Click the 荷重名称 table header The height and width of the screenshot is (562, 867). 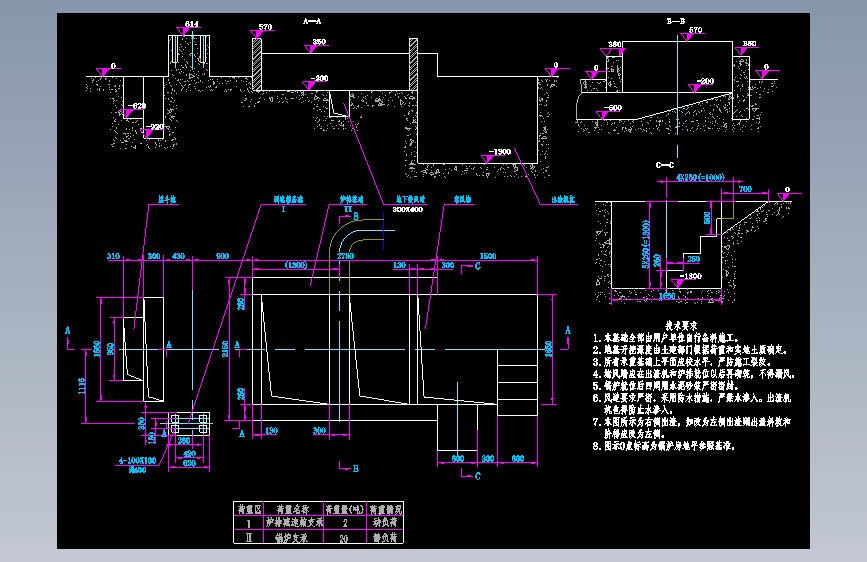pyautogui.click(x=293, y=509)
